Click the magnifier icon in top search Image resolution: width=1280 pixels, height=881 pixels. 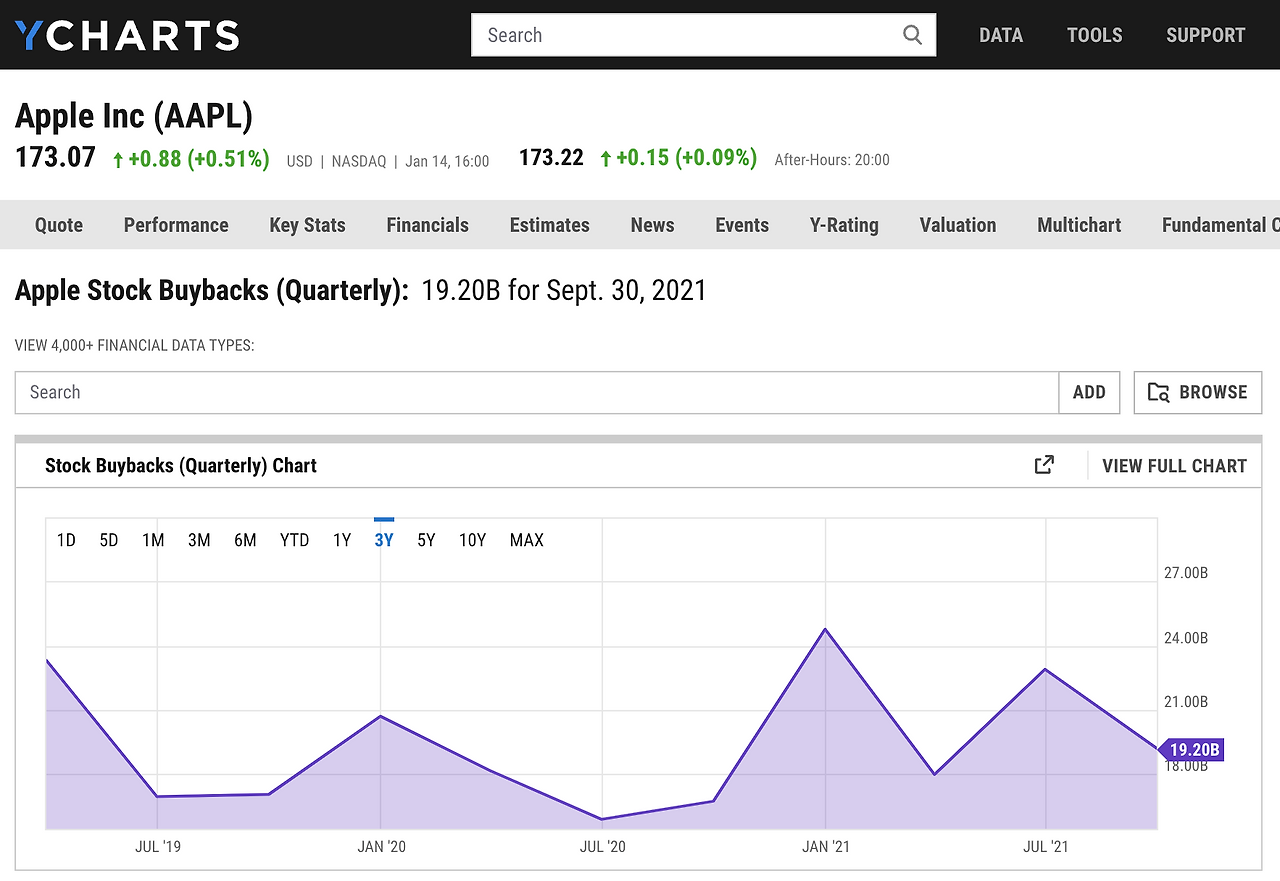click(912, 35)
